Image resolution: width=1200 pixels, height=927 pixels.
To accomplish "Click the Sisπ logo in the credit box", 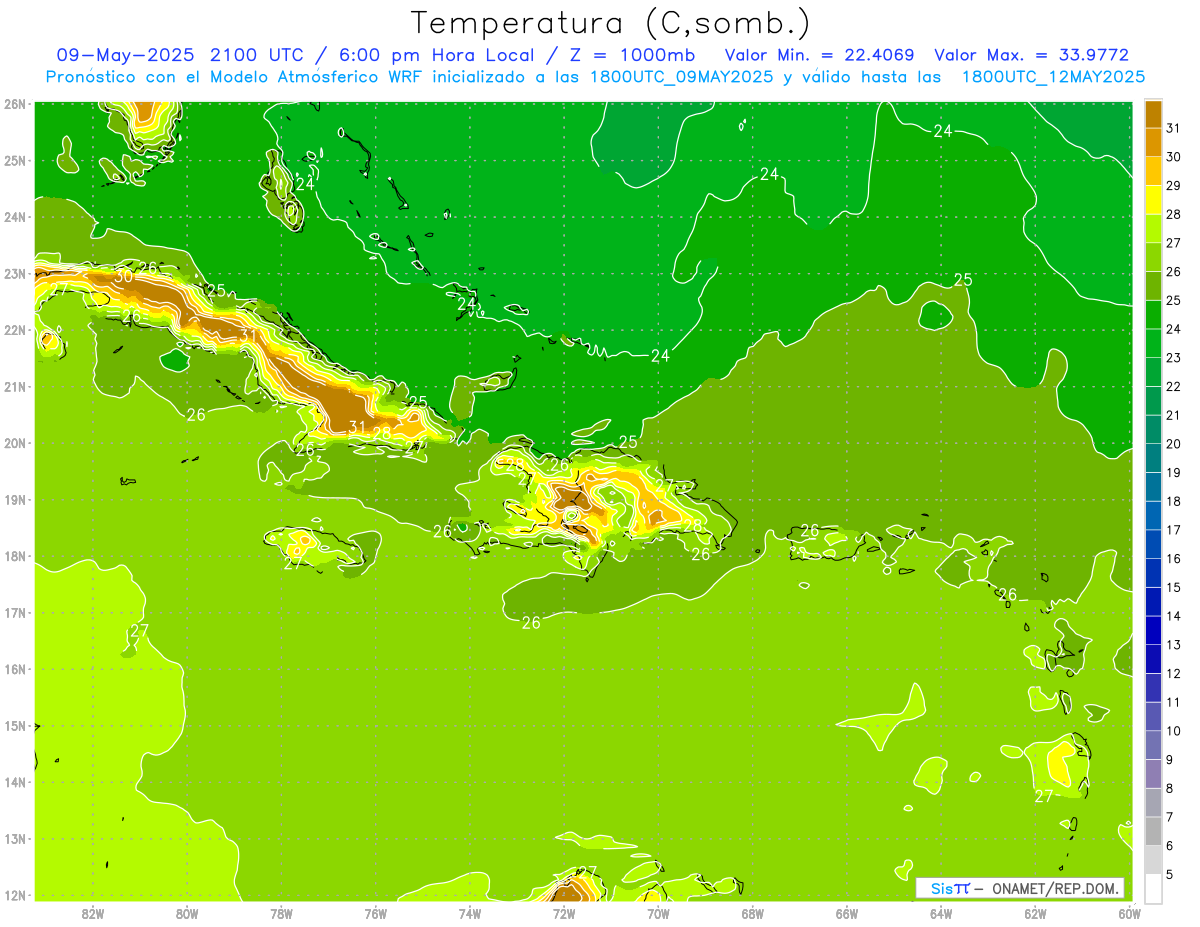I will (950, 888).
